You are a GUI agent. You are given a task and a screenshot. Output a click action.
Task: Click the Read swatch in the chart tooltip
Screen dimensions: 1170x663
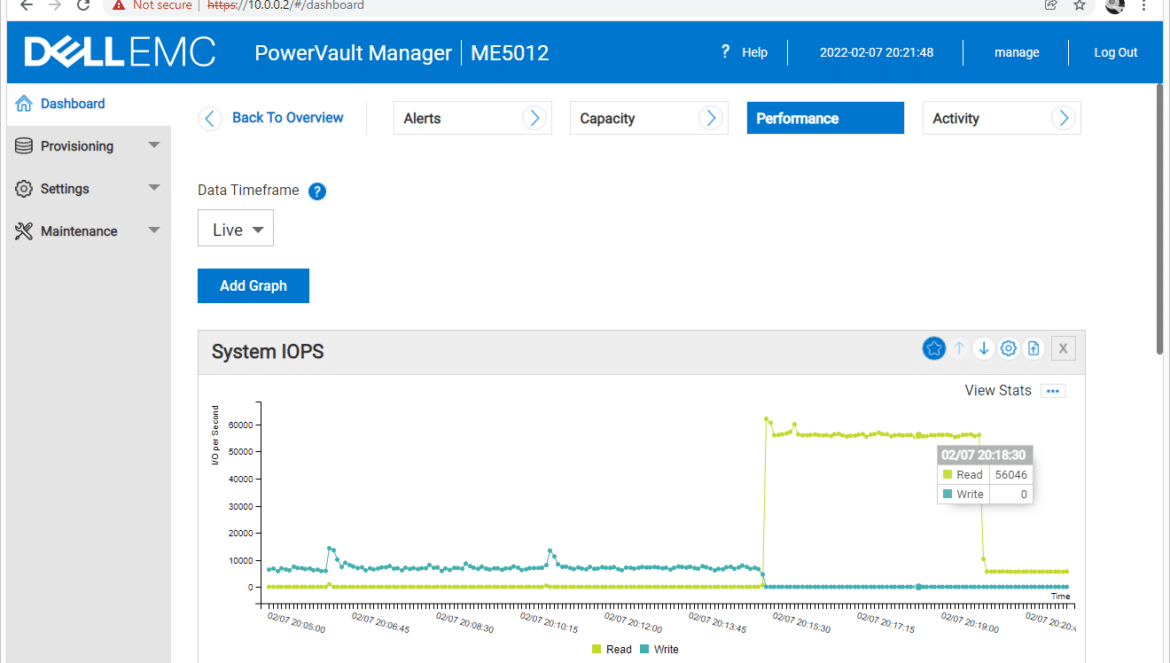[947, 474]
